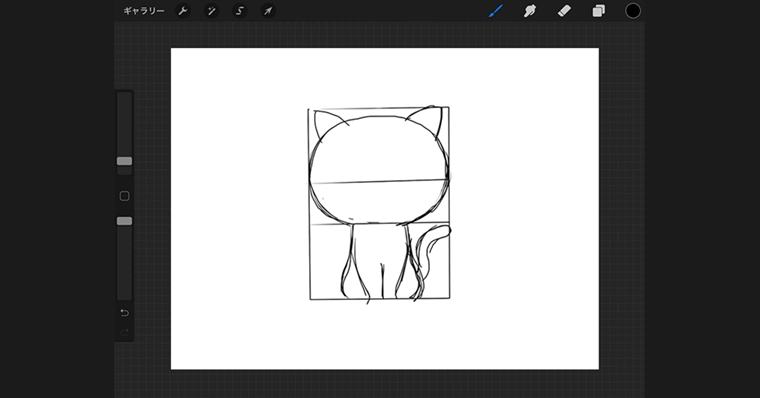This screenshot has height=398, width=760.
Task: Open the Actions wrench menu
Action: (x=183, y=11)
